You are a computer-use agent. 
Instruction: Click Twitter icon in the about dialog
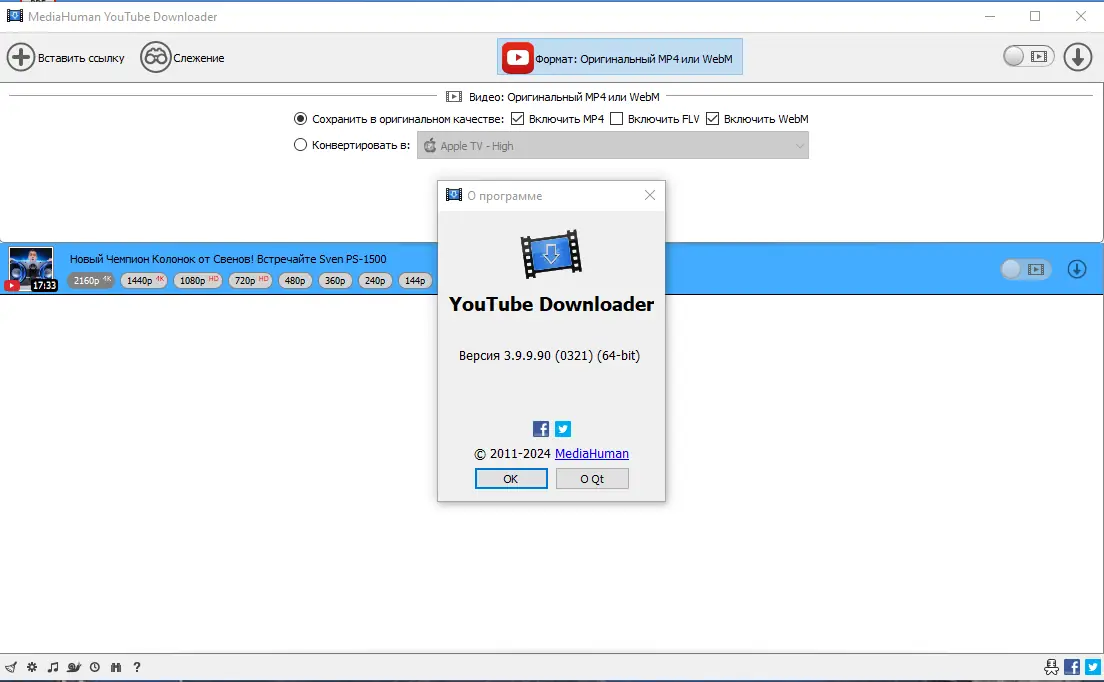click(563, 429)
